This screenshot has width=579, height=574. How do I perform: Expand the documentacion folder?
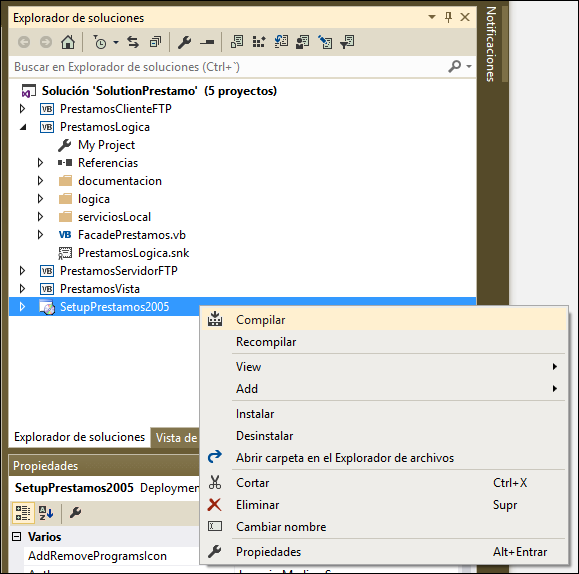pyautogui.click(x=40, y=181)
